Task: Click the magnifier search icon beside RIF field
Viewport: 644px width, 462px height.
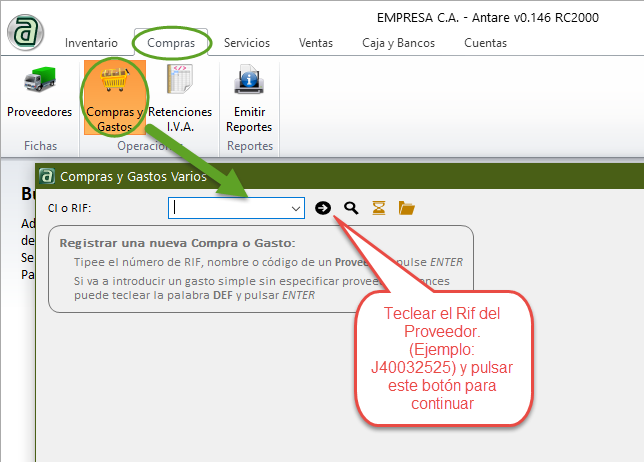Action: pos(351,208)
